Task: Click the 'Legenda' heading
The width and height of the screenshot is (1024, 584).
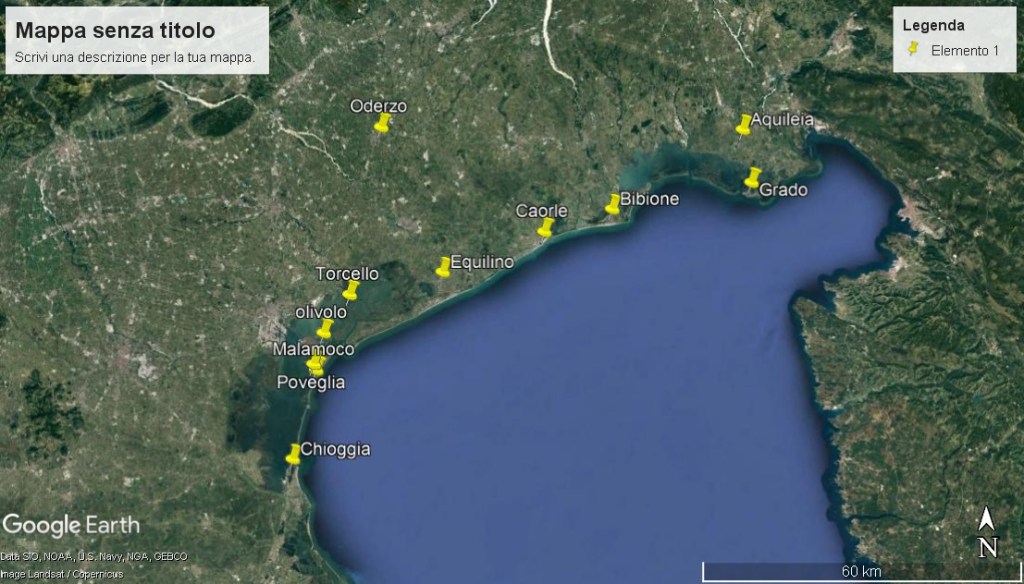Action: 933,25
